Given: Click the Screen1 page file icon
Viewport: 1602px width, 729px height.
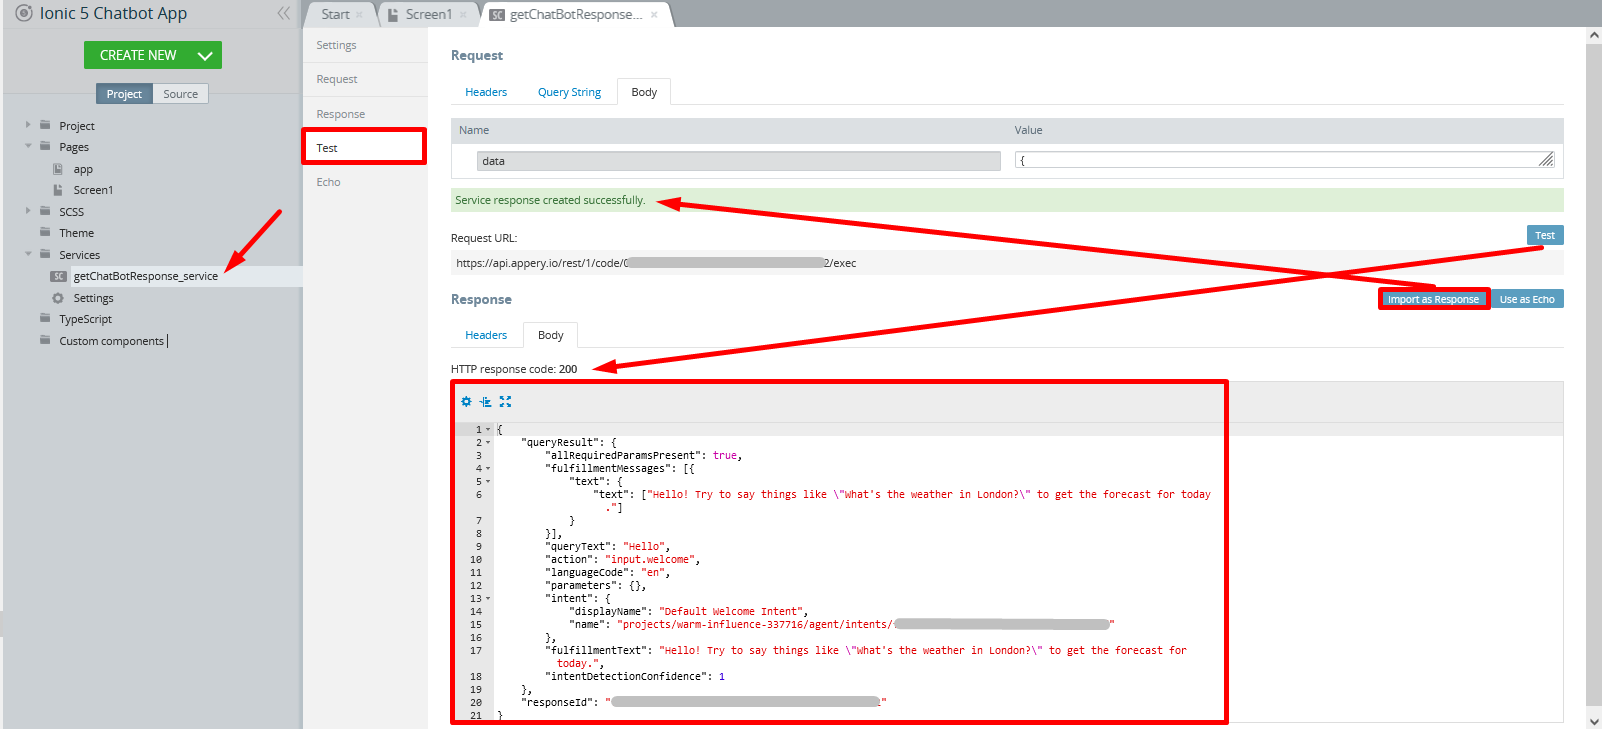Looking at the screenshot, I should pyautogui.click(x=58, y=189).
